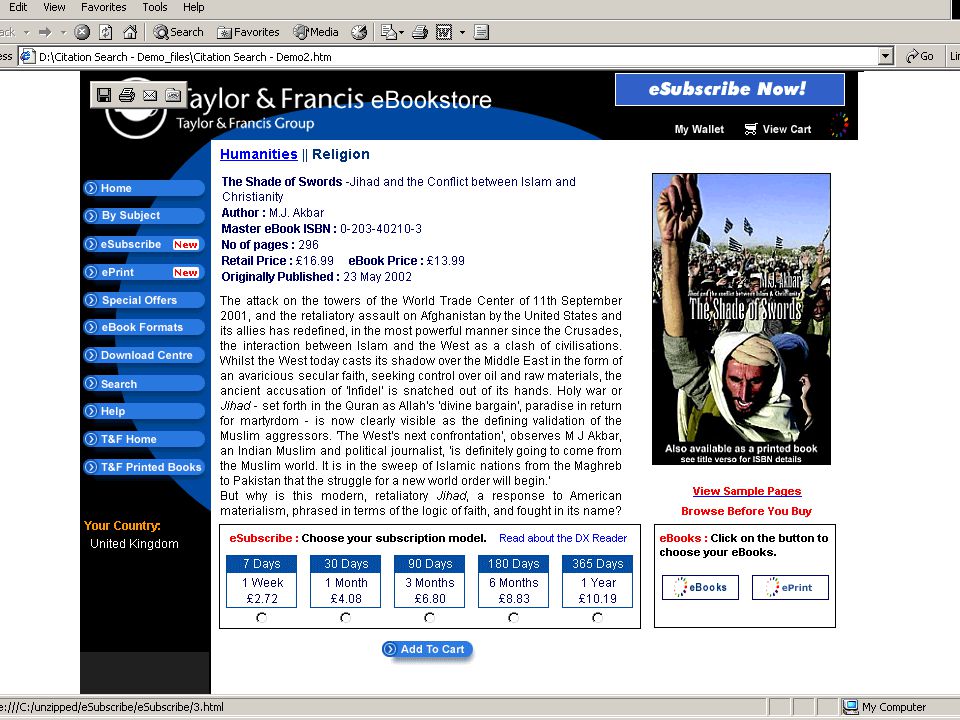The height and width of the screenshot is (720, 960).
Task: Open the View menu
Action: pyautogui.click(x=54, y=7)
